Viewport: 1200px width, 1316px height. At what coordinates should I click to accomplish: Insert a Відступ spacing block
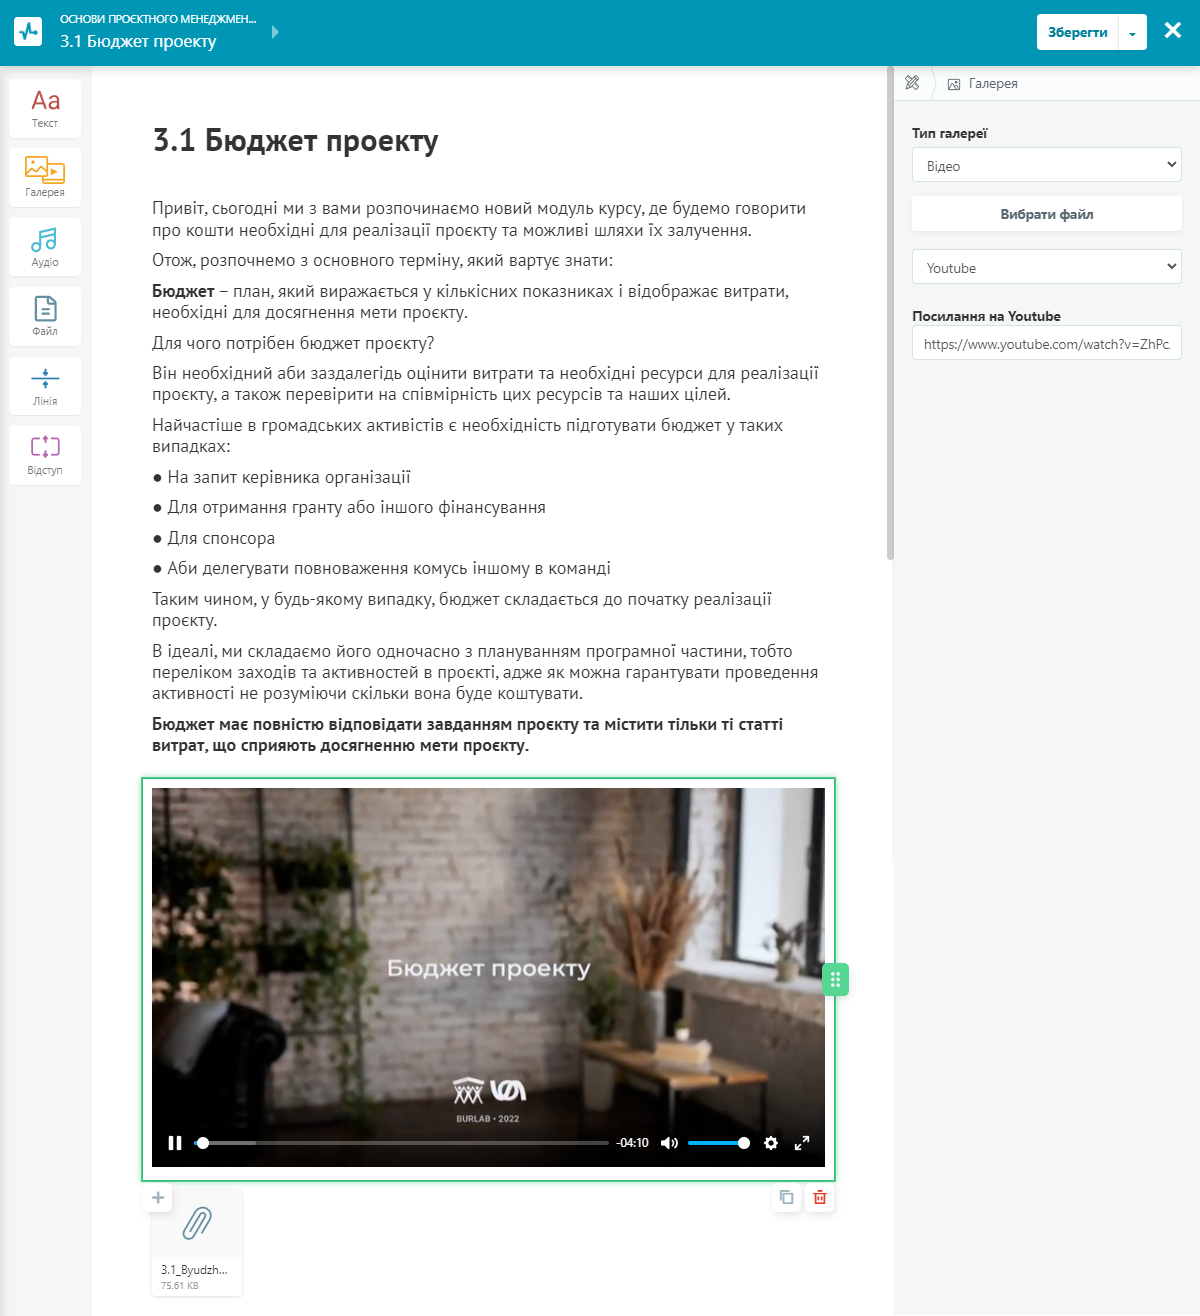coord(45,455)
